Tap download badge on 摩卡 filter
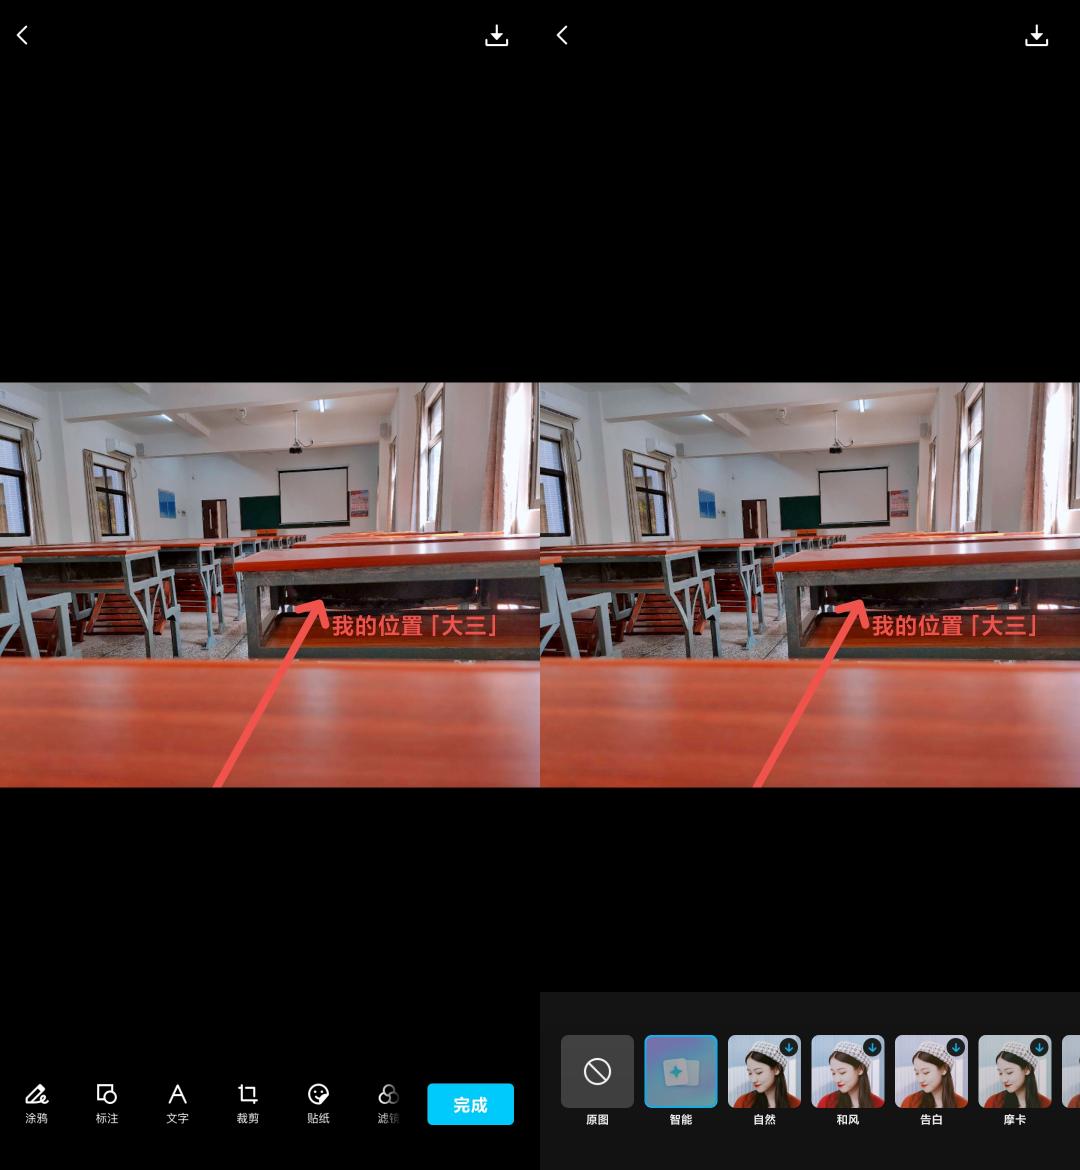1080x1170 pixels. tap(1040, 1048)
